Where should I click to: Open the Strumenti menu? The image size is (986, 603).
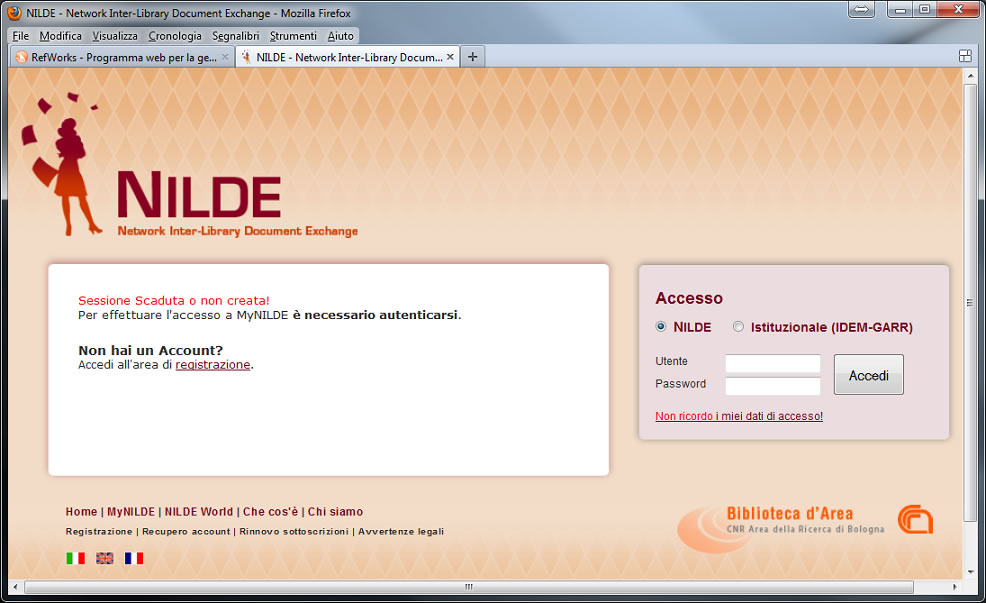point(293,36)
